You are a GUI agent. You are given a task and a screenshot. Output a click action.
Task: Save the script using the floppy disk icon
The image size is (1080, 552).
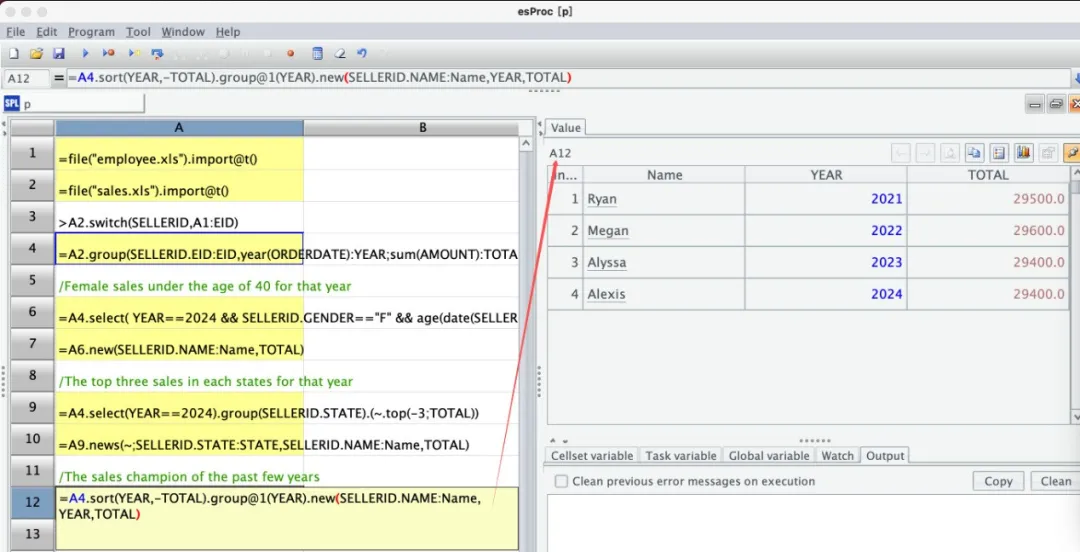pos(59,53)
